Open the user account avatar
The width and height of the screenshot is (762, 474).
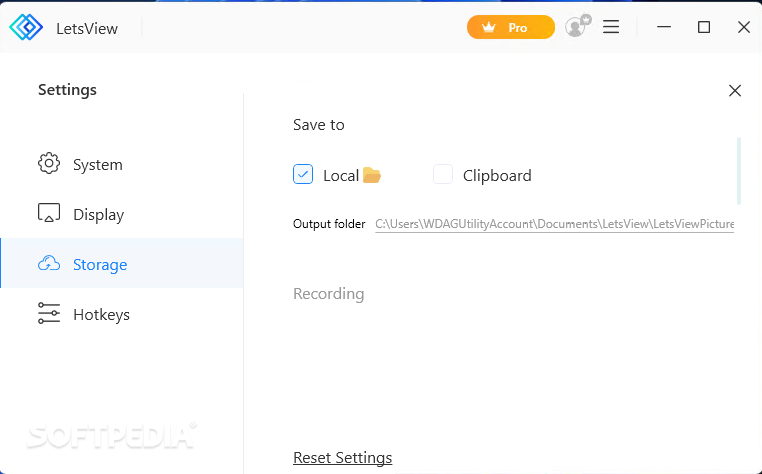pos(577,26)
